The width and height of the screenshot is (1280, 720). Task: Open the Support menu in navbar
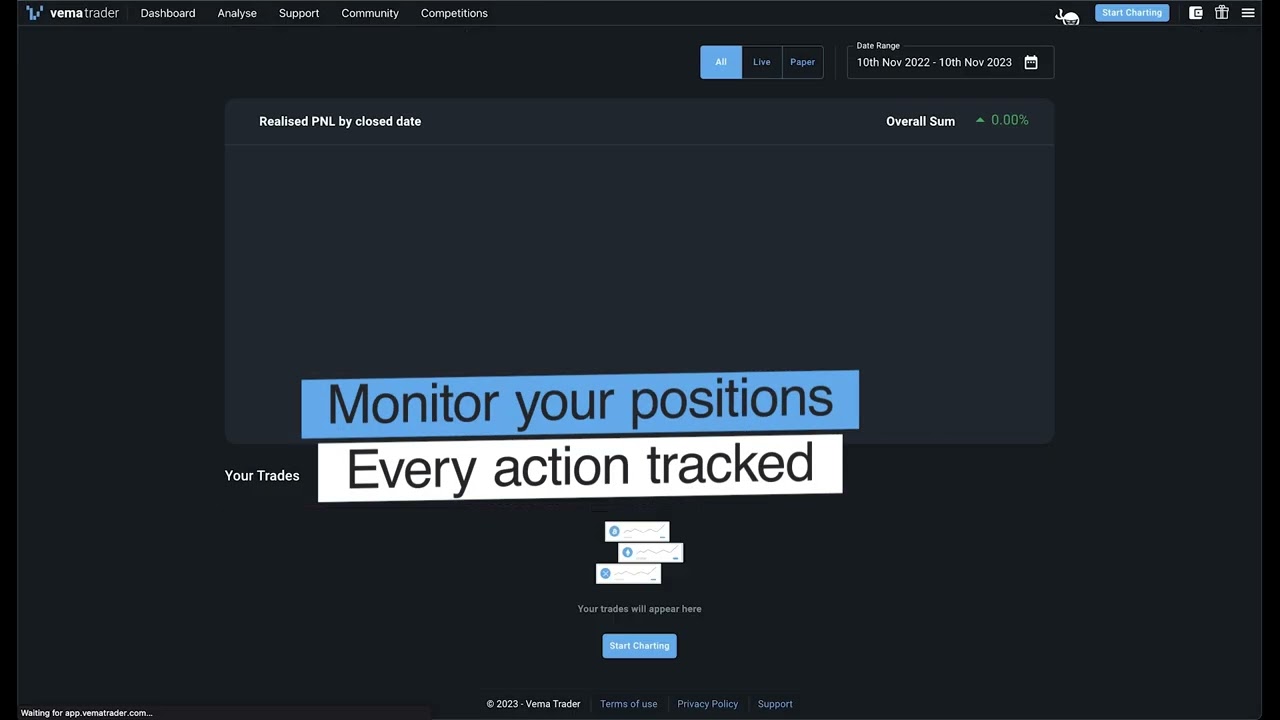point(299,13)
